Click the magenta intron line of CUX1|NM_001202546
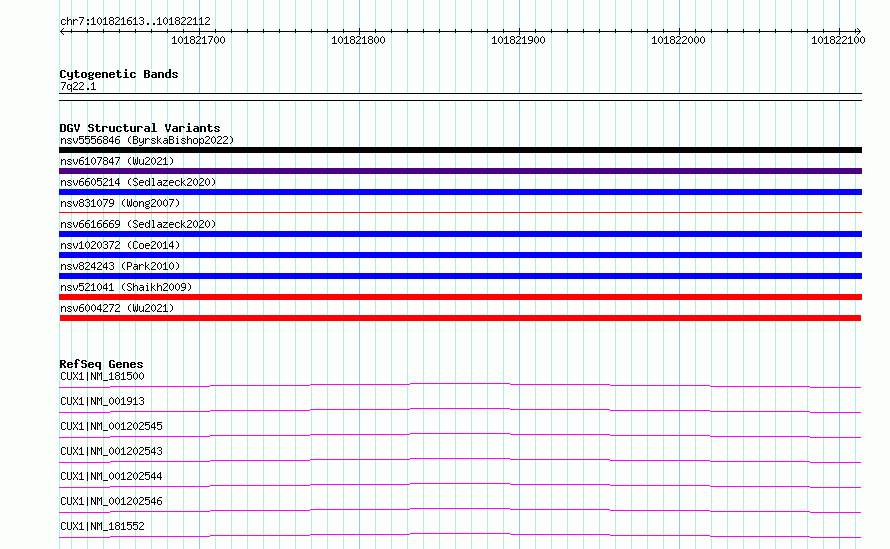 460,509
